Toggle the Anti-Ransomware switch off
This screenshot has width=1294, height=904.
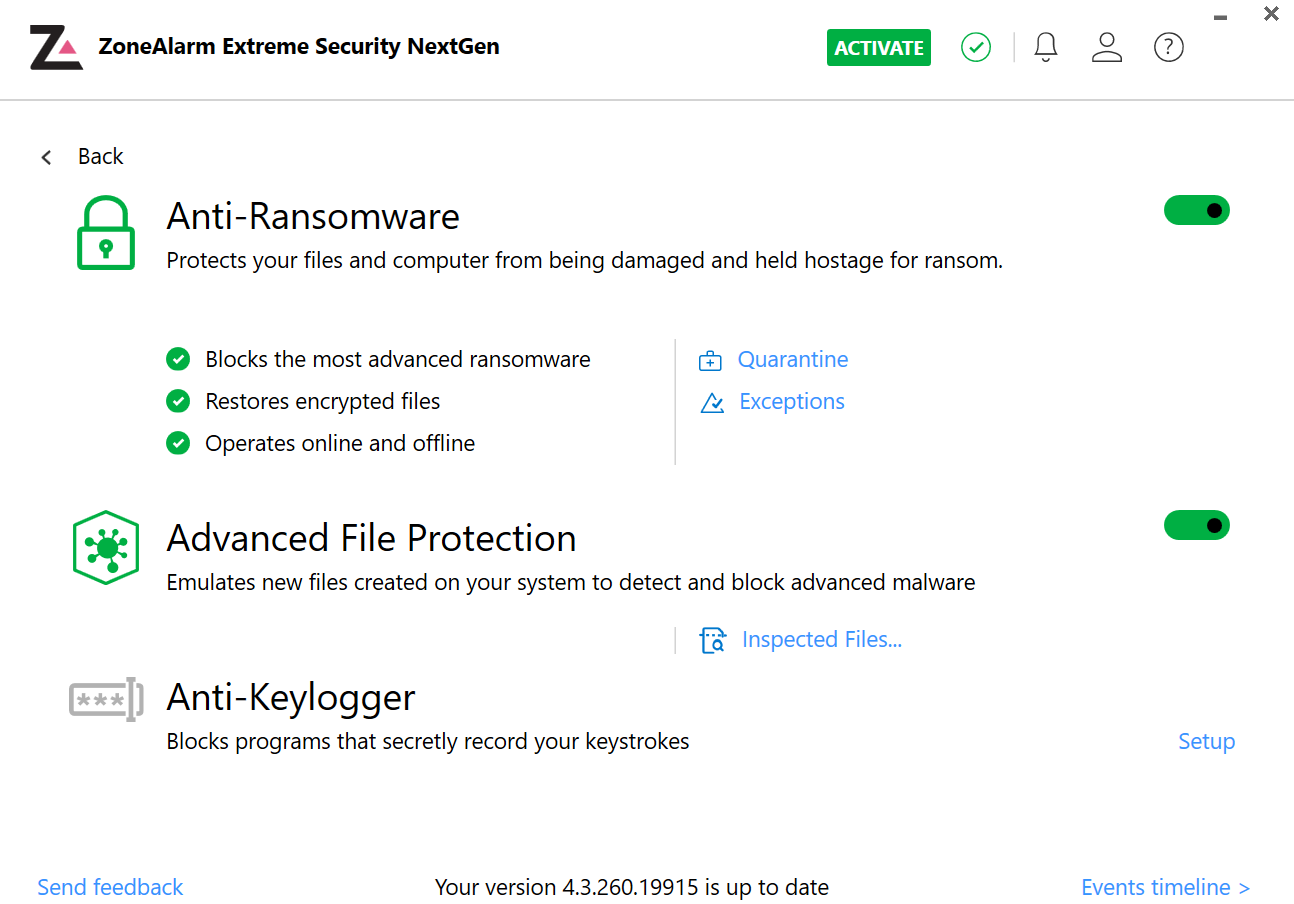coord(1197,210)
